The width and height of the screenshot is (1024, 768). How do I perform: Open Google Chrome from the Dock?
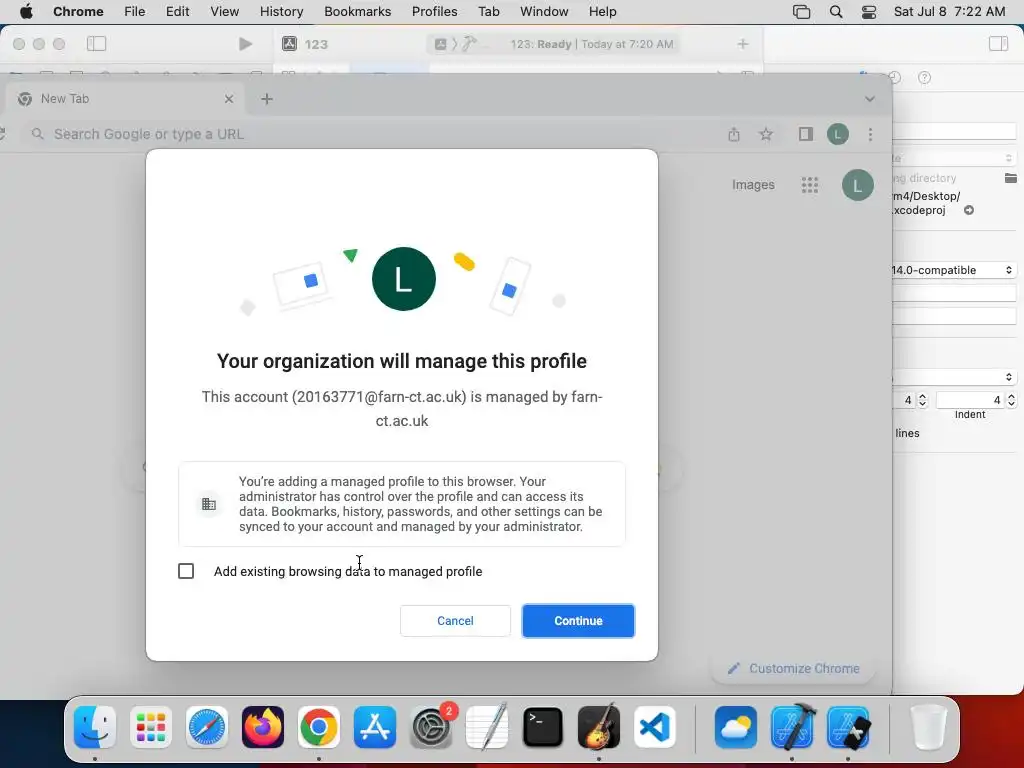point(319,727)
